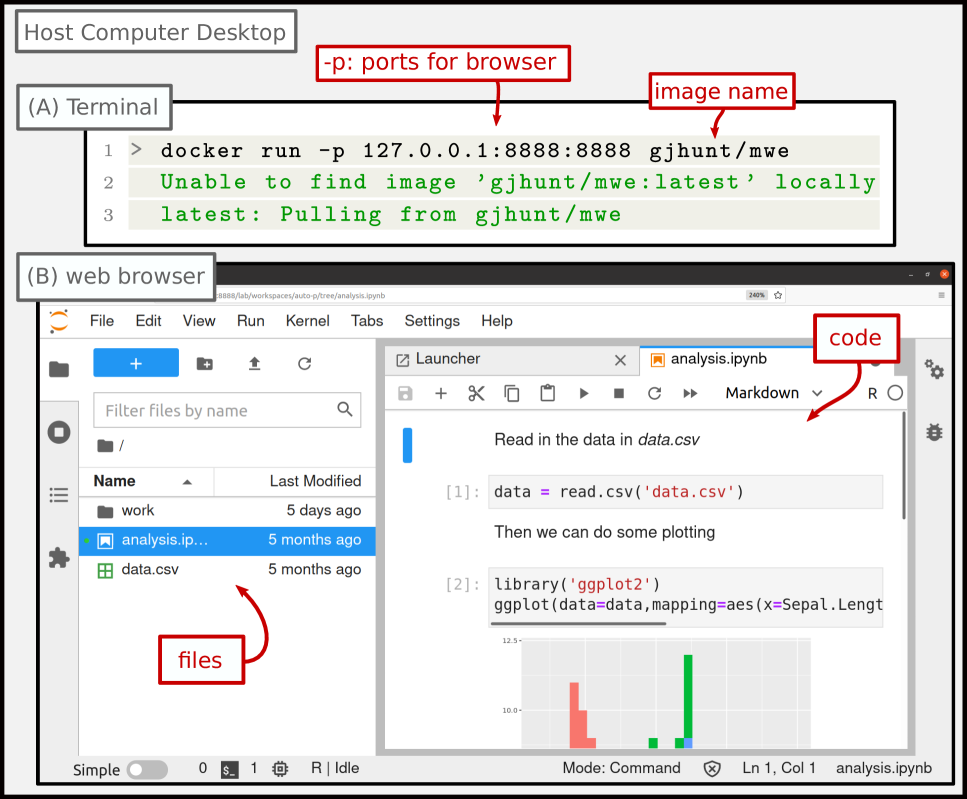Click R | Idle kernel status
The image size is (967, 799).
pyautogui.click(x=335, y=768)
